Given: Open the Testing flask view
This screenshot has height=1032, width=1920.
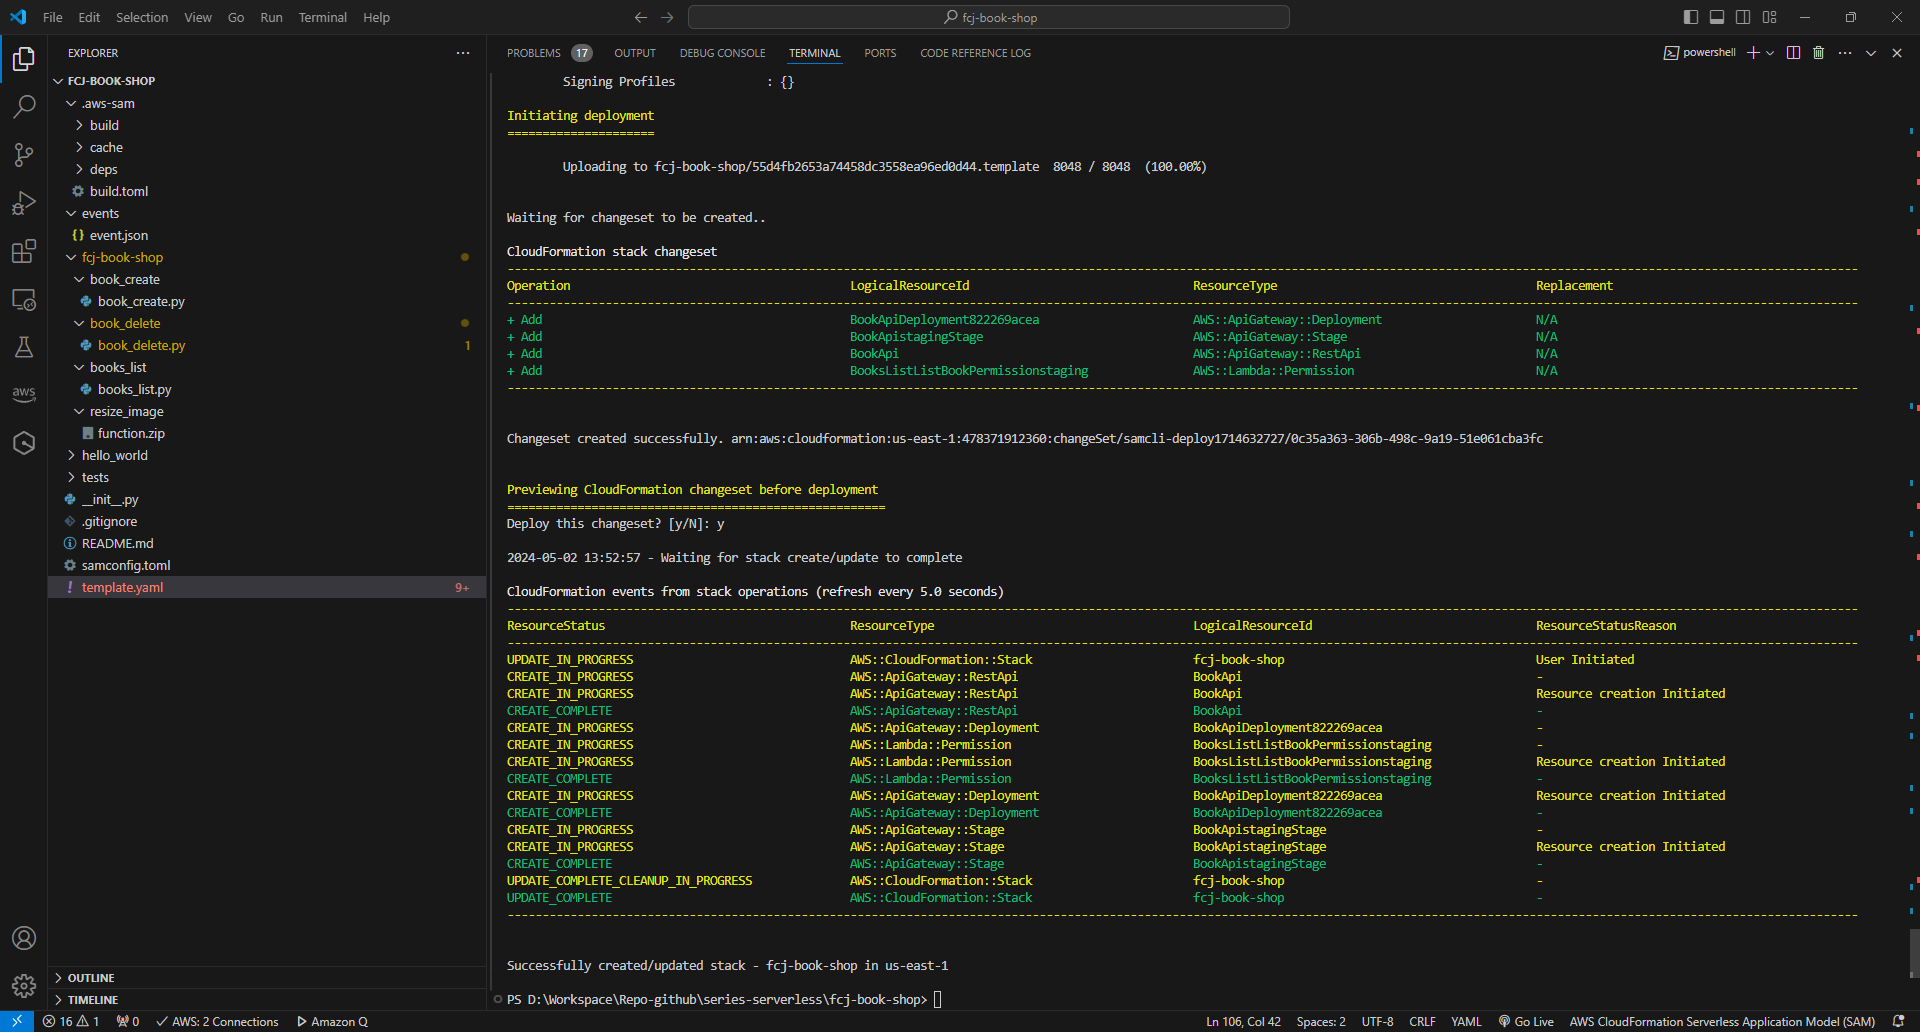Looking at the screenshot, I should (24, 347).
